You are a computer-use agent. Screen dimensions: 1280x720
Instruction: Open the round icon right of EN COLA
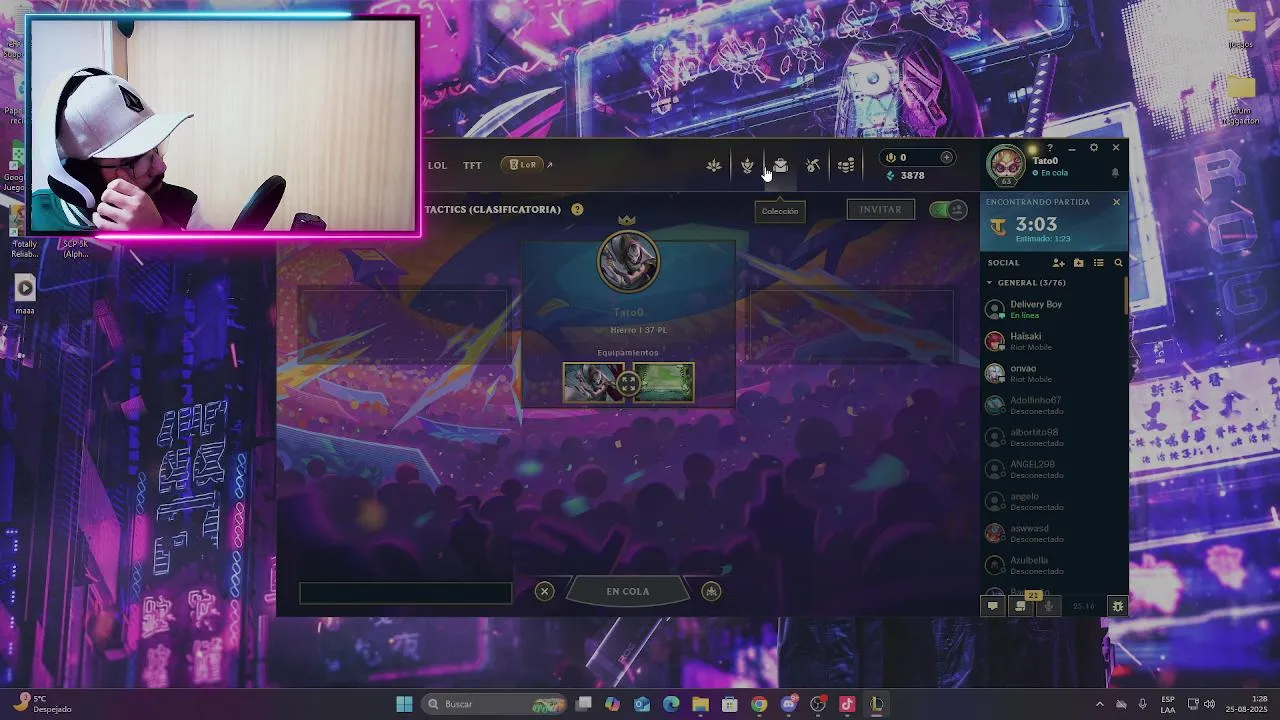pos(711,591)
